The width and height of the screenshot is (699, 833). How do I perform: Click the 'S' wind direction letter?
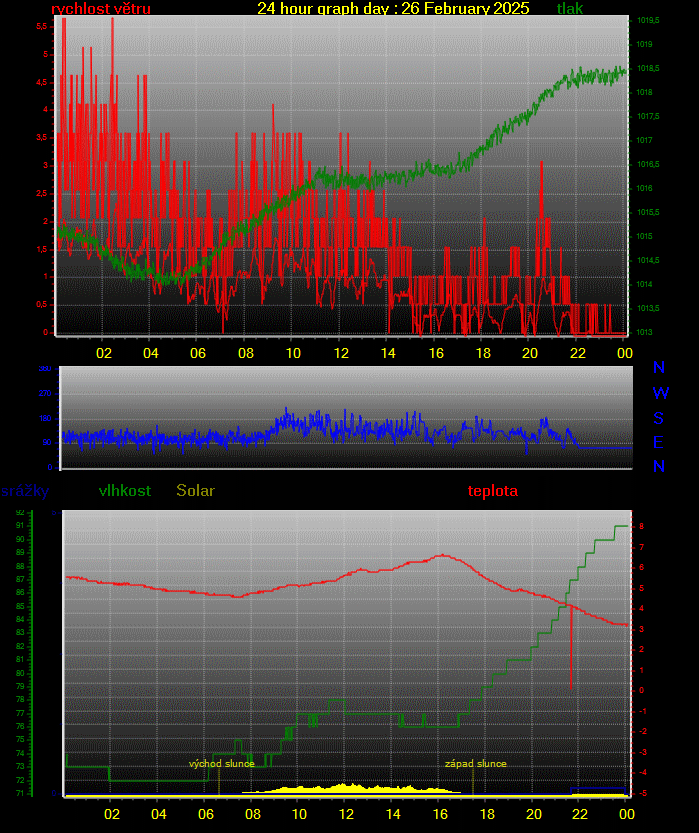click(659, 418)
